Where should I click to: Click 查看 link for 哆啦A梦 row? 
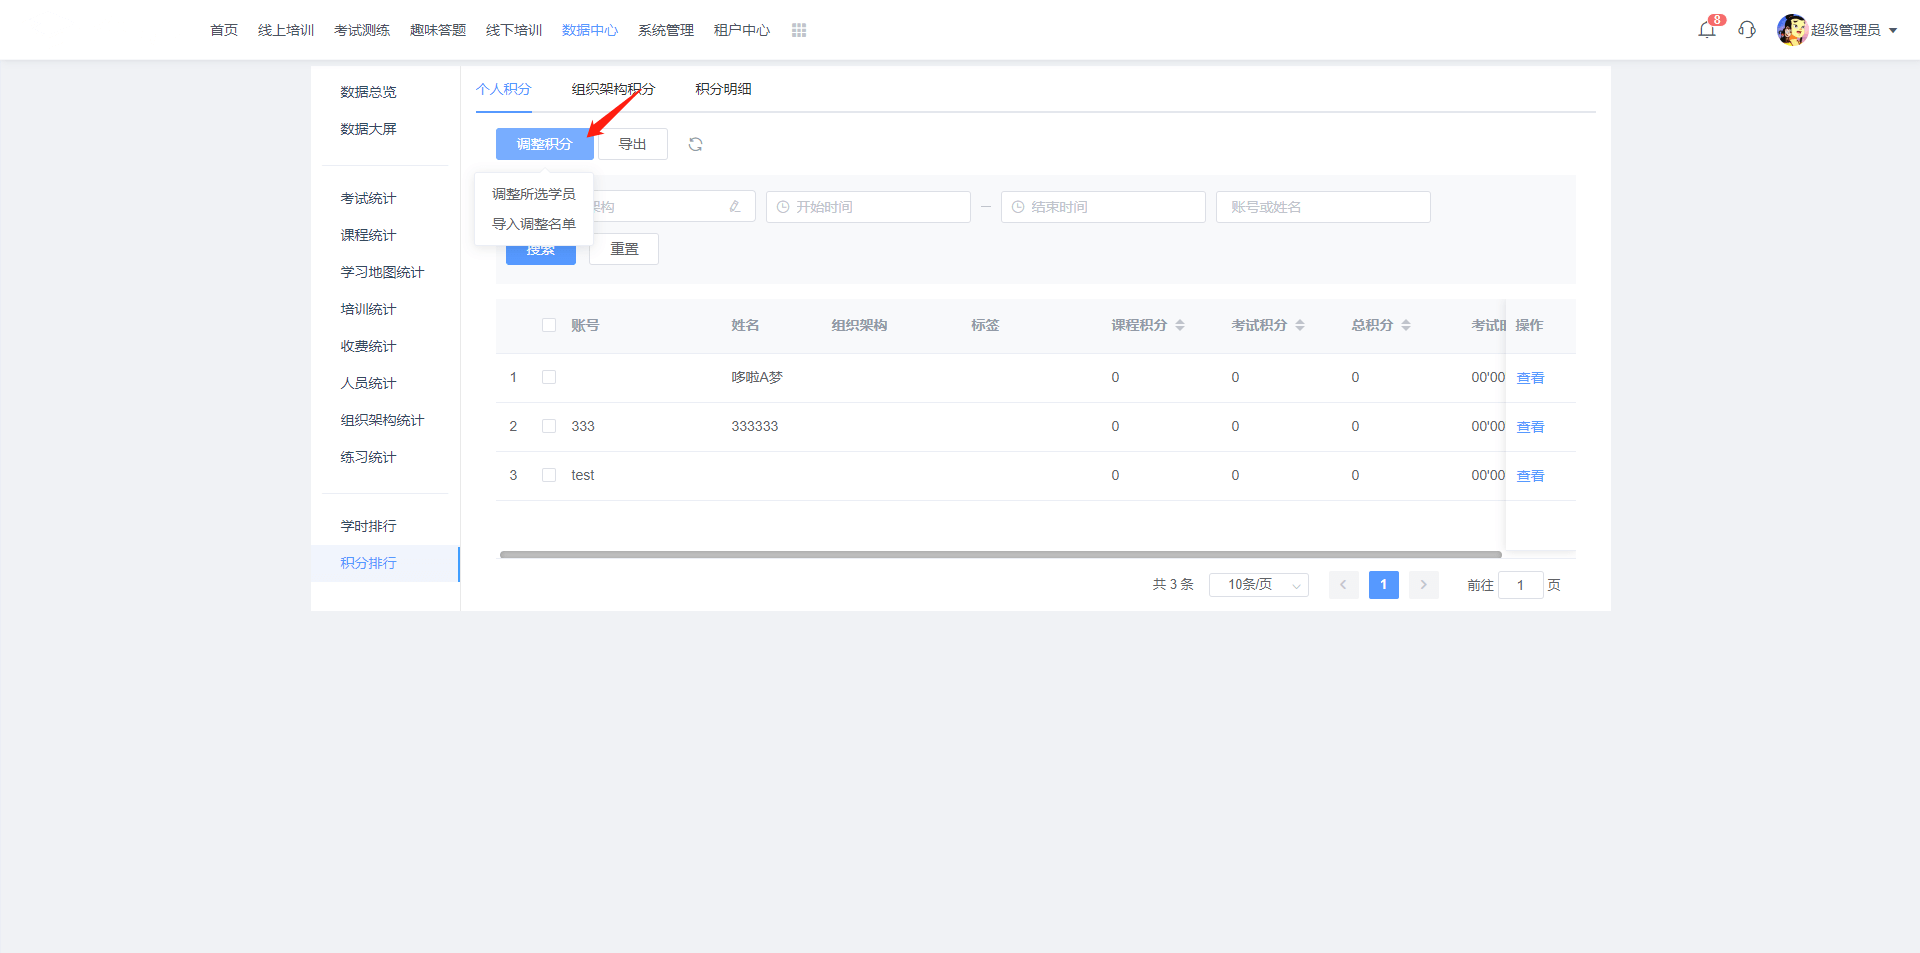click(x=1530, y=378)
